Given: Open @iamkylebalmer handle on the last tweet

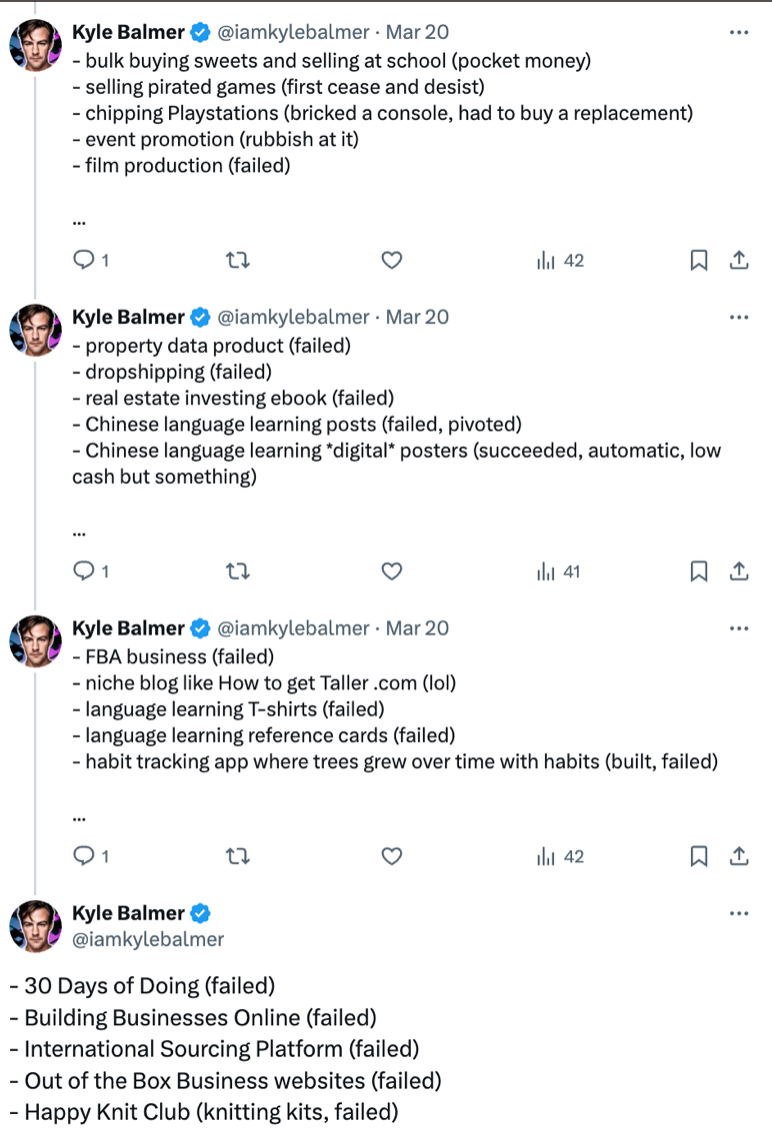Looking at the screenshot, I should [148, 939].
